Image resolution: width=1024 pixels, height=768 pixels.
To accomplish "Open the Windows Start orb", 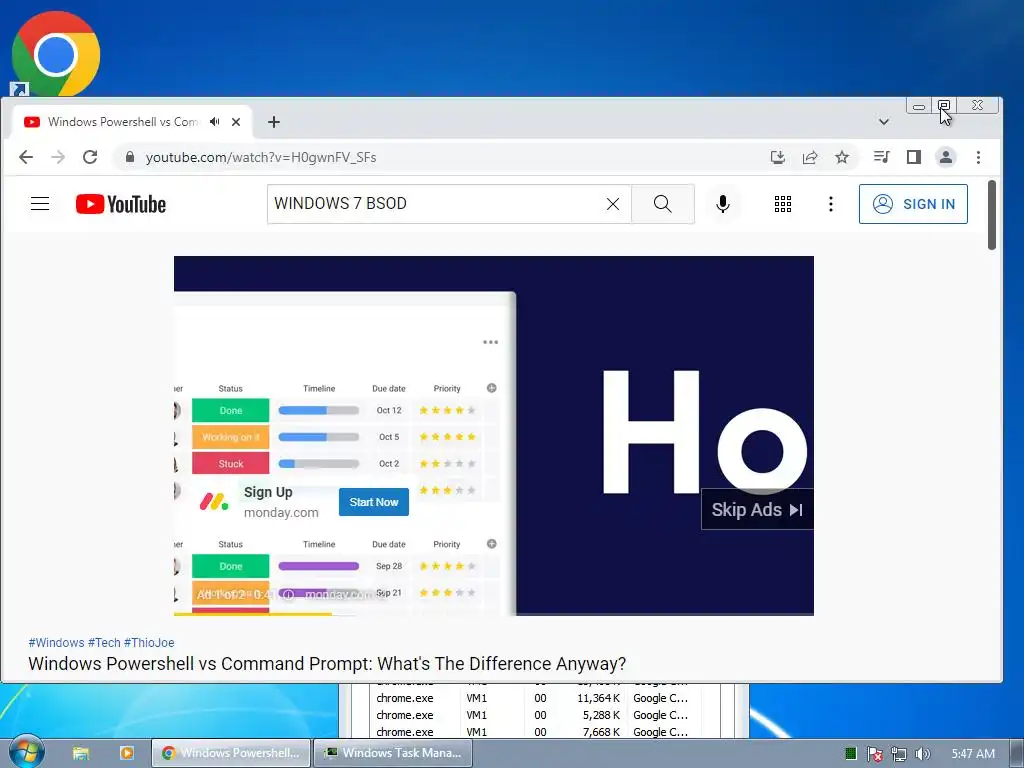I will [26, 751].
